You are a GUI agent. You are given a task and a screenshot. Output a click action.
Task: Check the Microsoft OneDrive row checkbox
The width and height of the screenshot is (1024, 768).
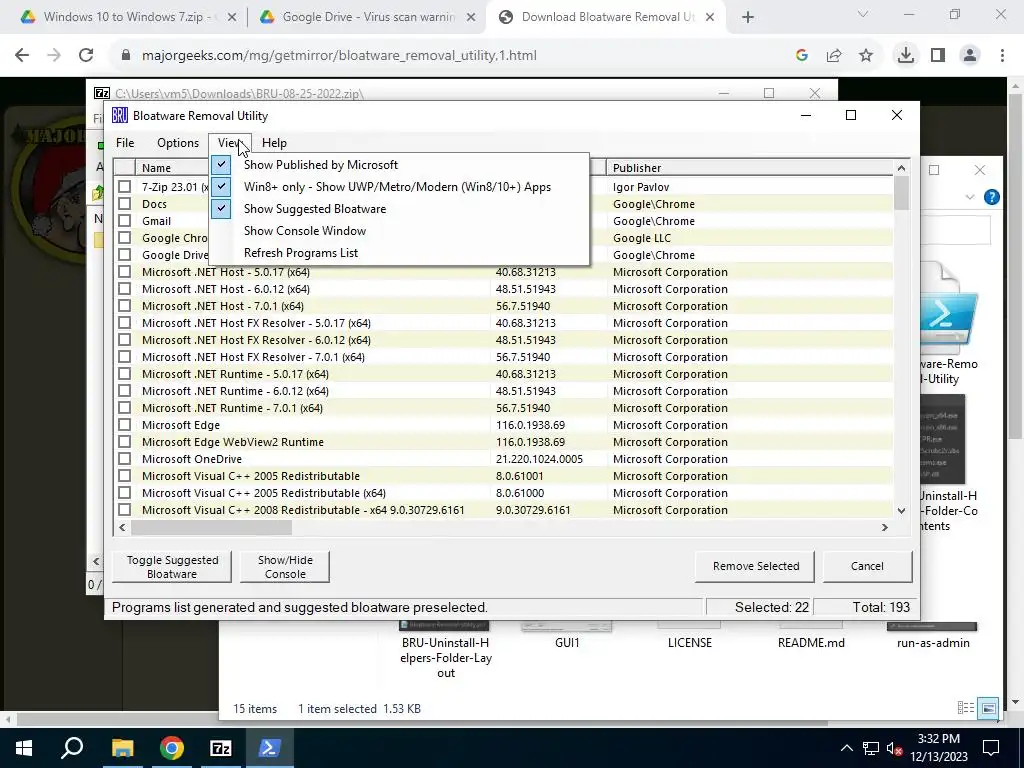tap(124, 458)
